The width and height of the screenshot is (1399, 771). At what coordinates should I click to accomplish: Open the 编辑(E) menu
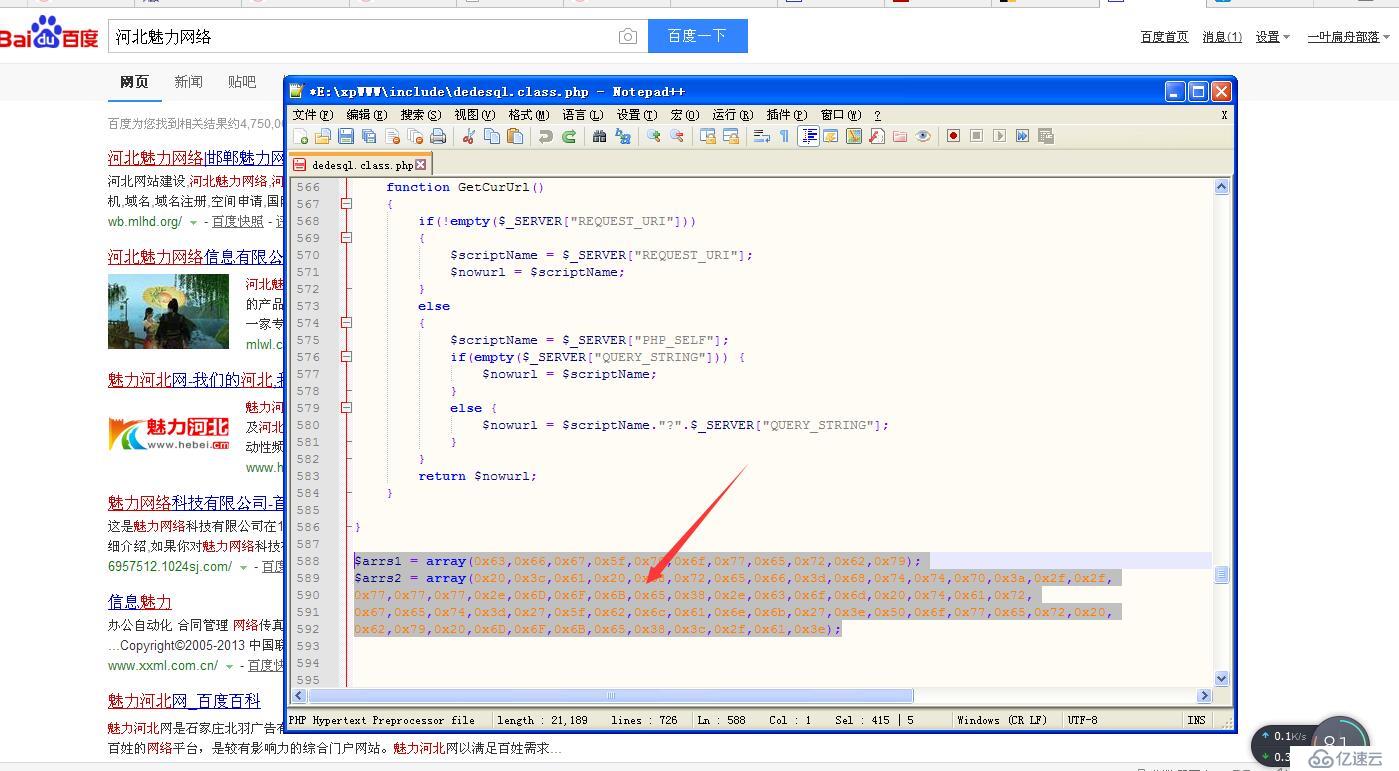(366, 115)
